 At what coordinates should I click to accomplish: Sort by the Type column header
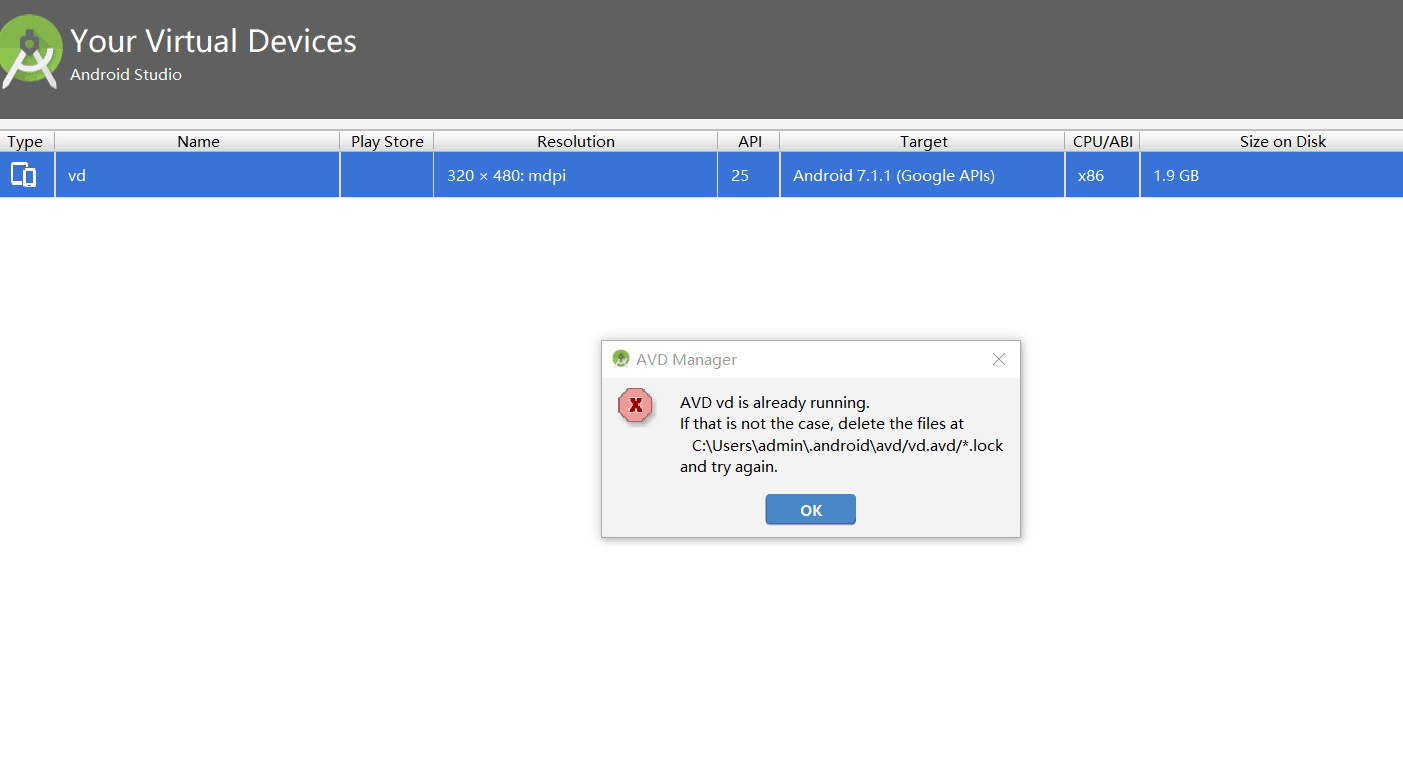click(x=26, y=141)
